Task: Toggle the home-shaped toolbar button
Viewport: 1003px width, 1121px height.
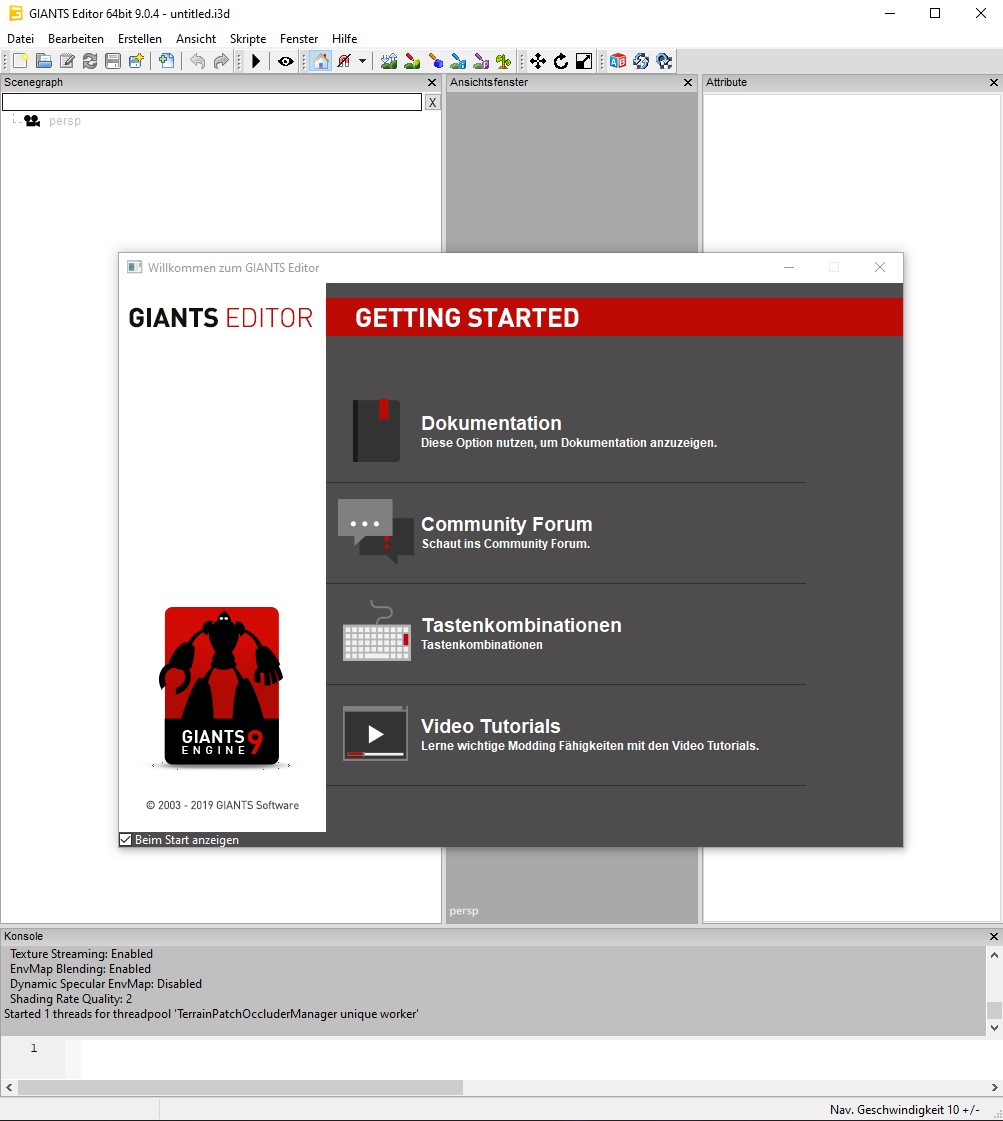Action: tap(320, 61)
